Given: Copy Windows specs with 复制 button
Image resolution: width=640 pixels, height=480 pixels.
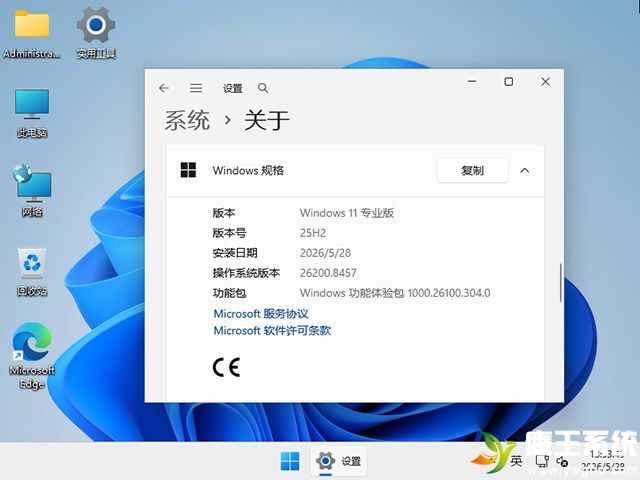Looking at the screenshot, I should [473, 170].
